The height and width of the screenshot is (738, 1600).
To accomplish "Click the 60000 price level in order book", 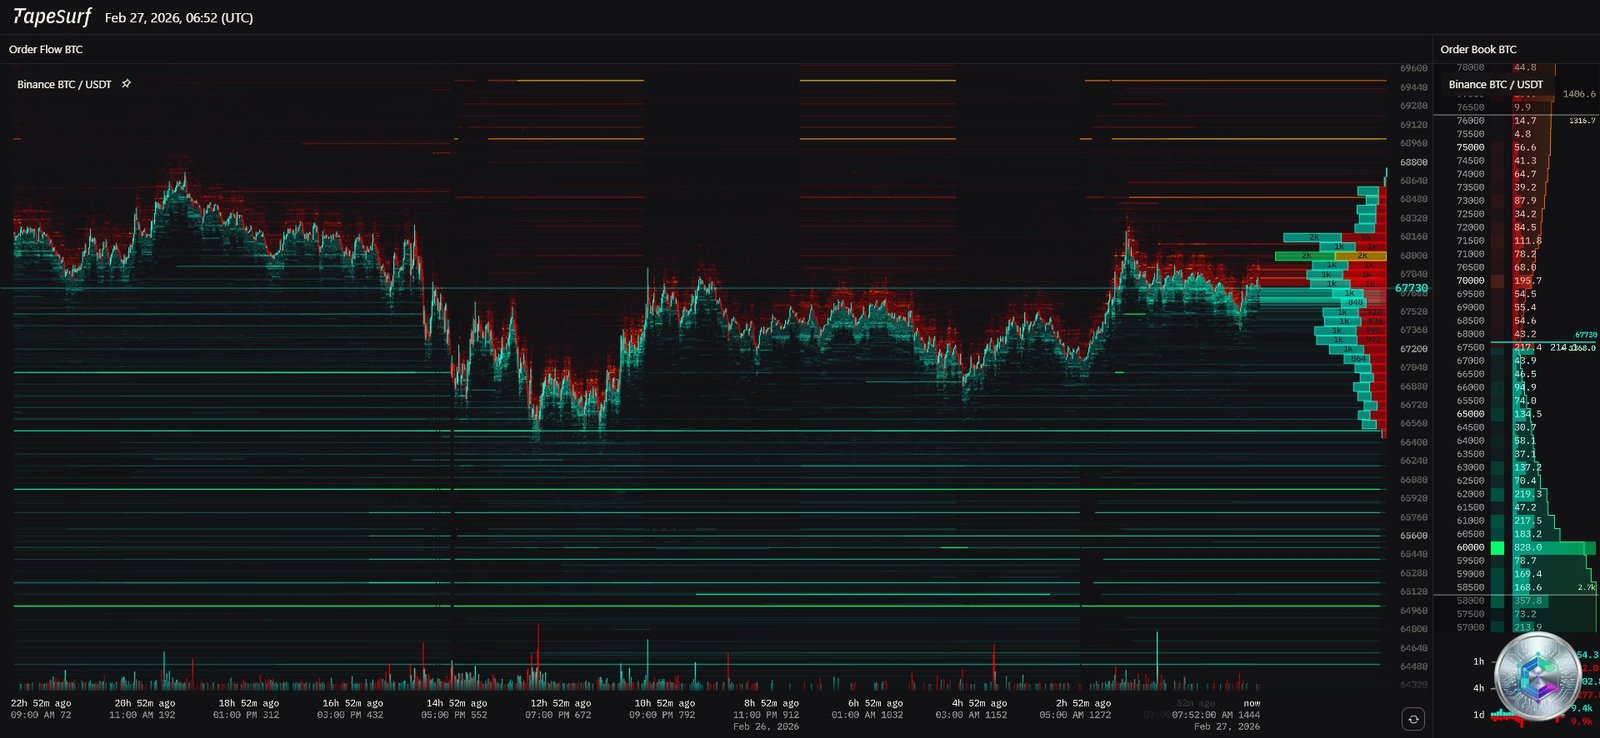I will click(x=1470, y=547).
